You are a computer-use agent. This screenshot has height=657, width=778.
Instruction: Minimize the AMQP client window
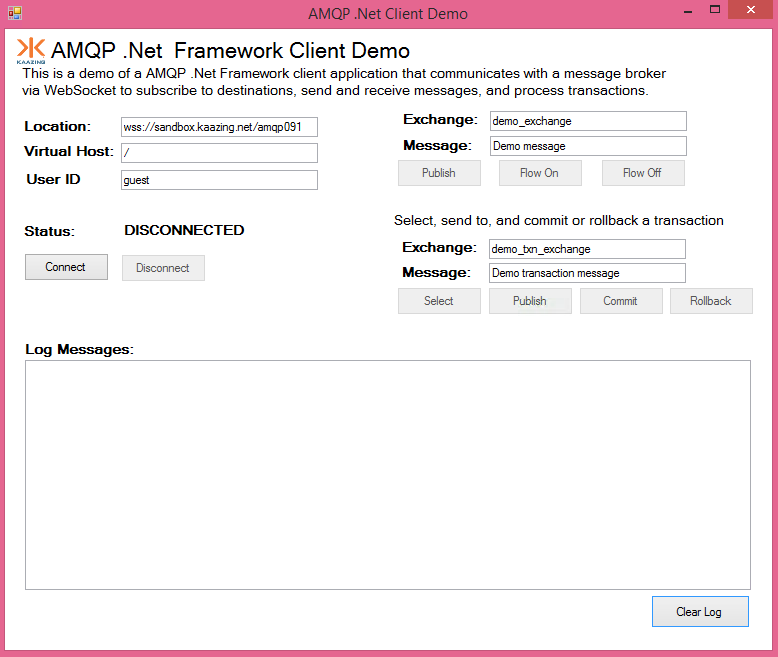688,11
